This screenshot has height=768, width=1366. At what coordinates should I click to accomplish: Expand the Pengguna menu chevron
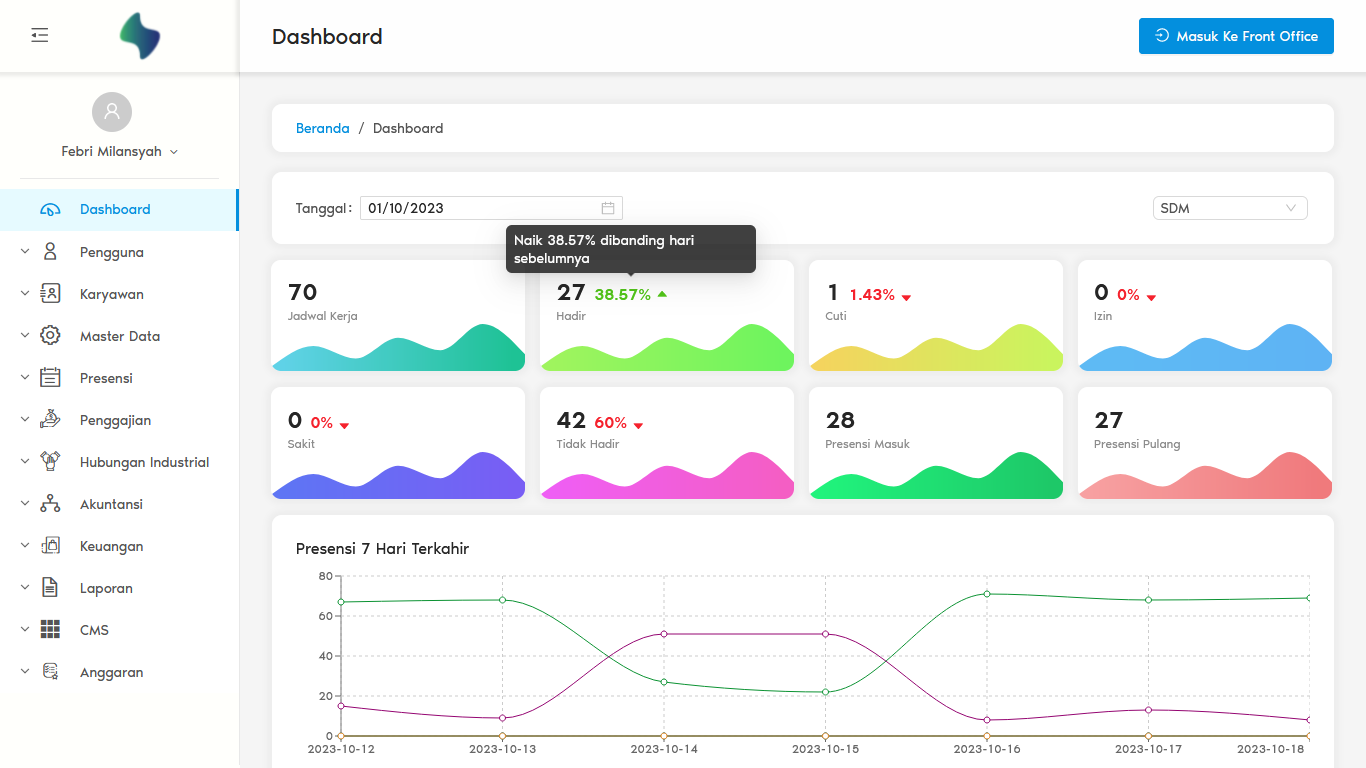click(25, 252)
